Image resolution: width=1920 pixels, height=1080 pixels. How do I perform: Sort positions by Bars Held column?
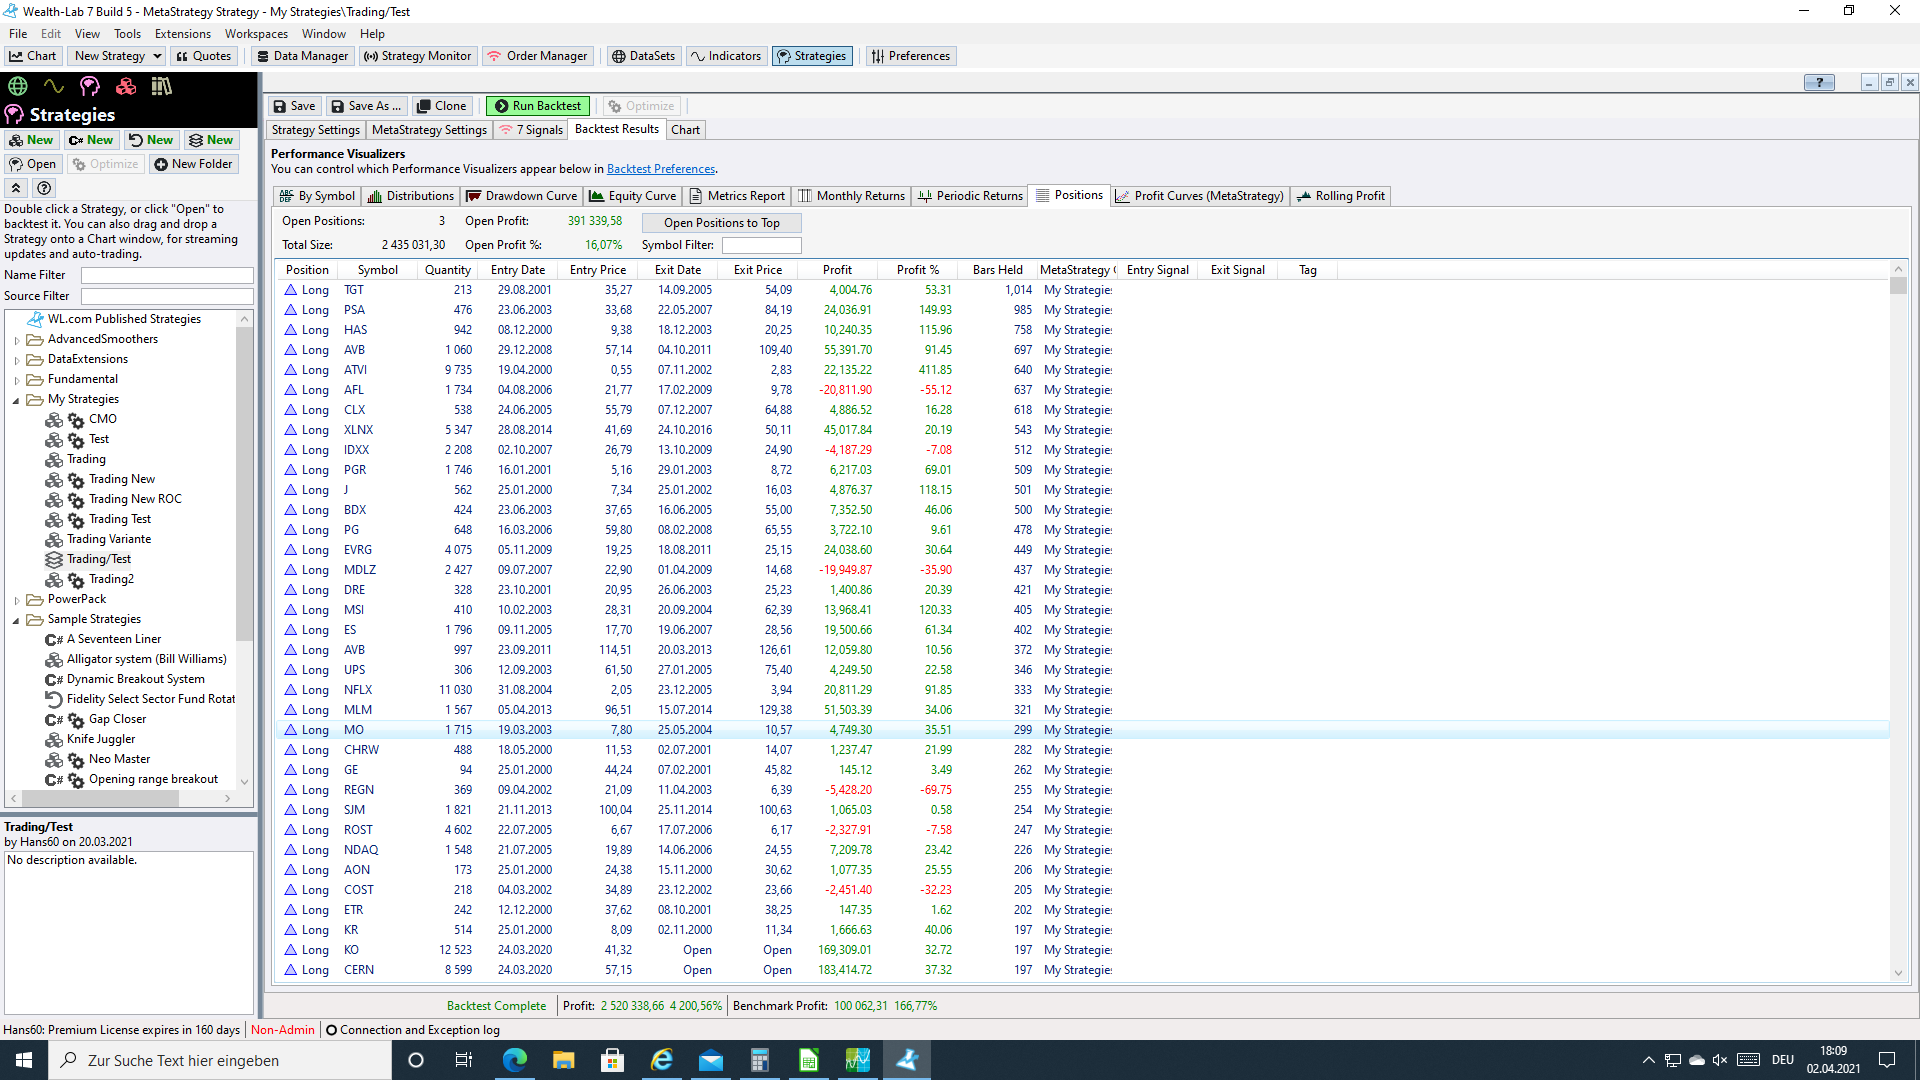(997, 270)
